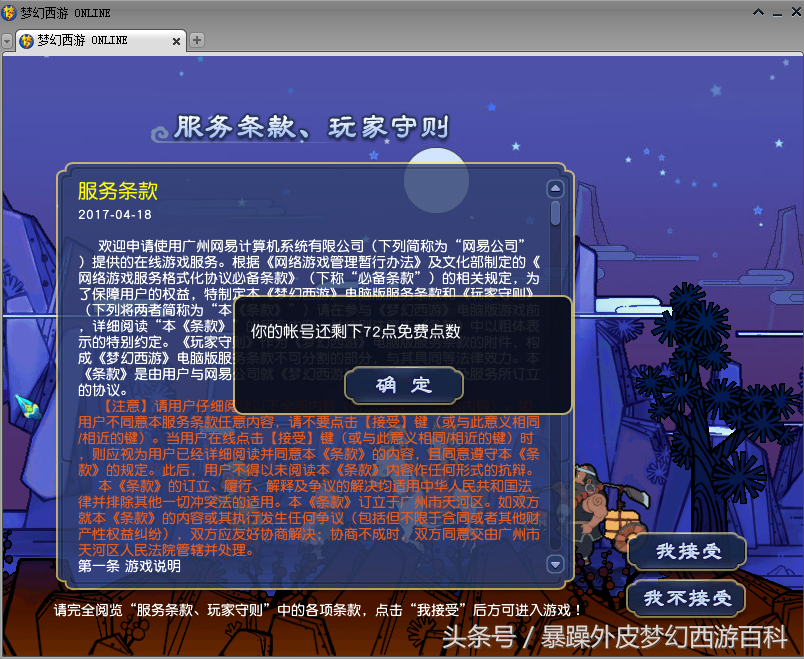Image resolution: width=804 pixels, height=659 pixels.
Task: Open the tab list dropdown arrow
Action: (7, 41)
